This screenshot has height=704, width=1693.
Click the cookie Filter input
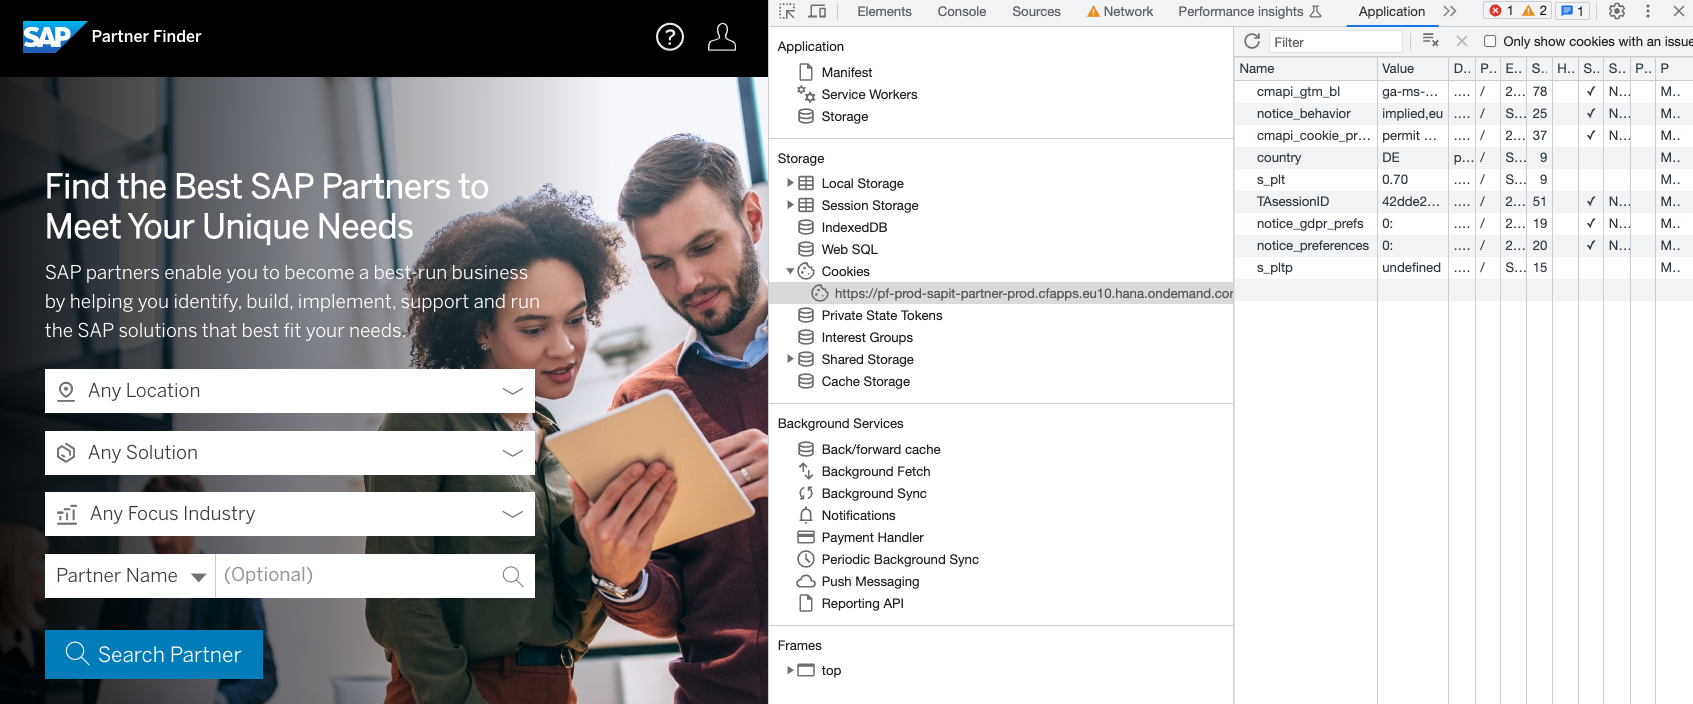click(1335, 41)
